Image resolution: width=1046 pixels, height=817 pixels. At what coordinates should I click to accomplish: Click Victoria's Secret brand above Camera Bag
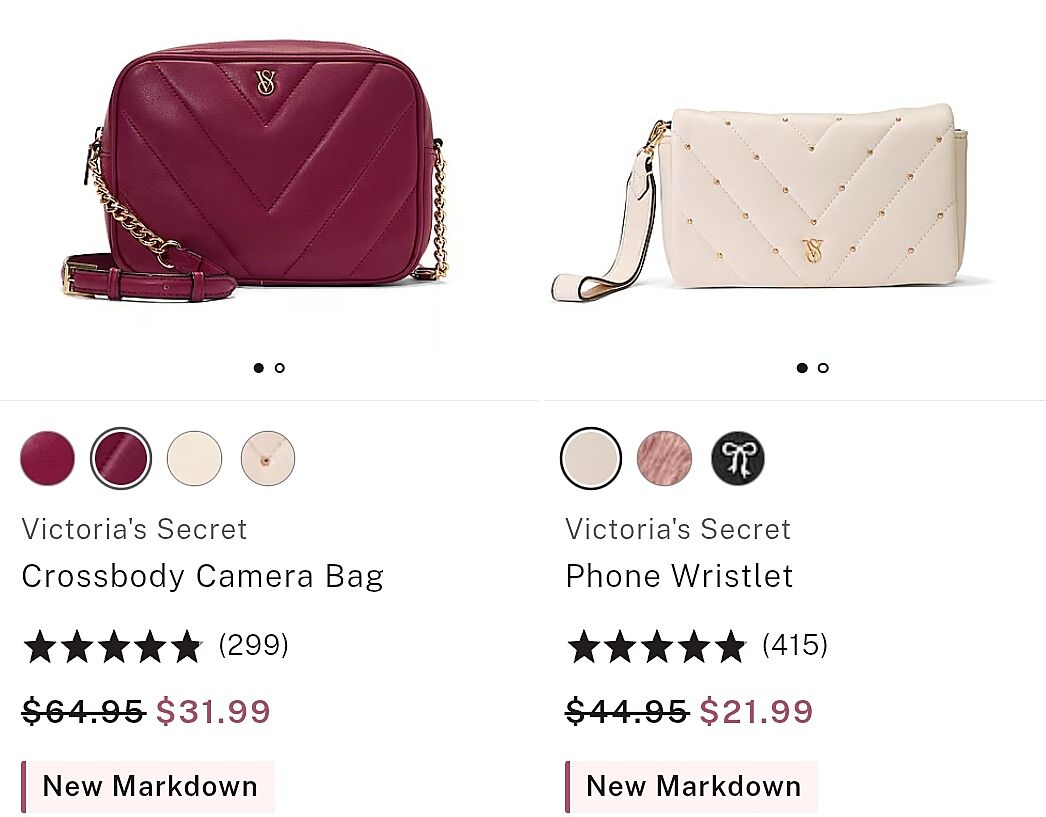click(134, 529)
